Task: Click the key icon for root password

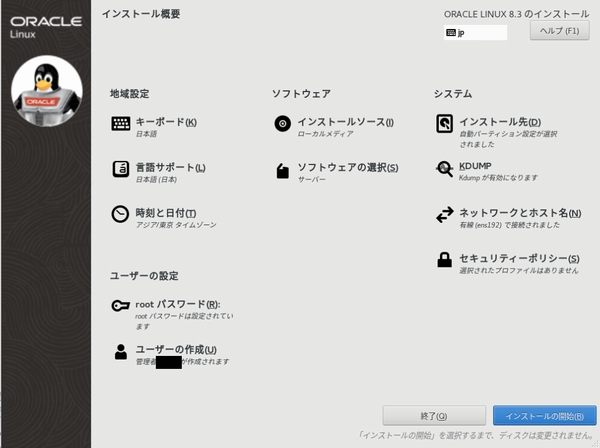Action: tap(121, 305)
